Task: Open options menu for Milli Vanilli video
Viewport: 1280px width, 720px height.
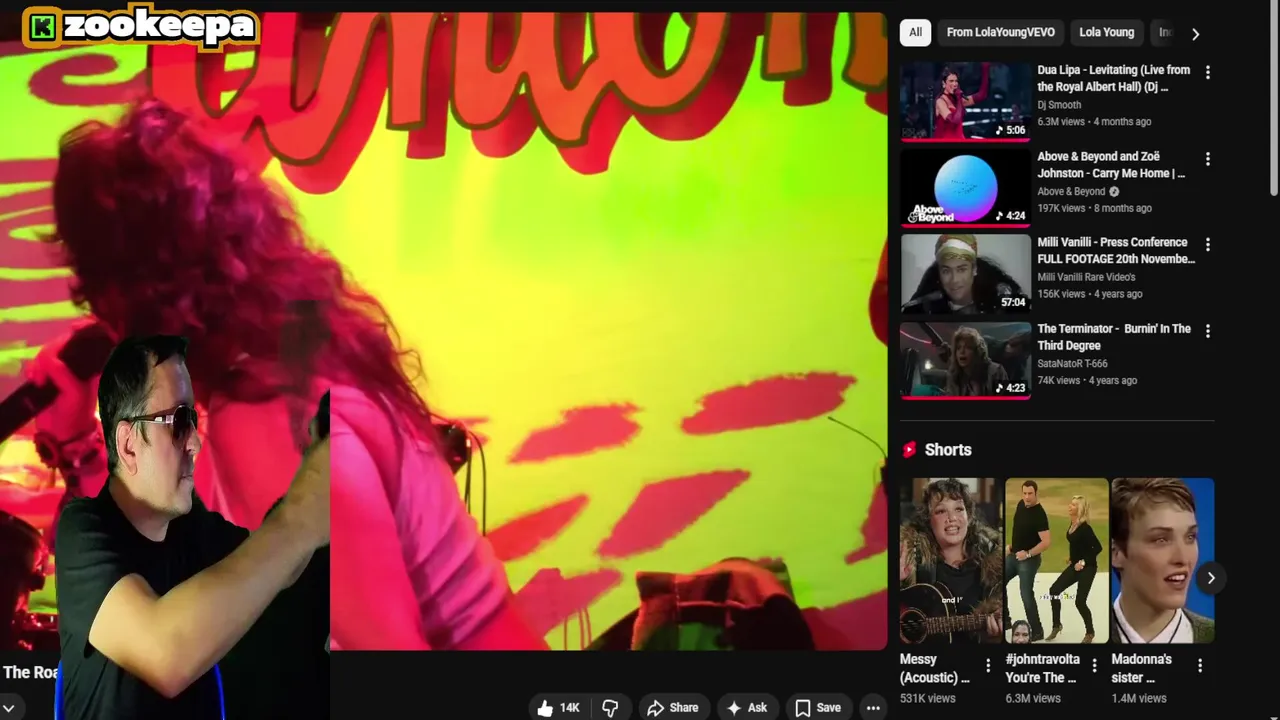Action: 1207,245
